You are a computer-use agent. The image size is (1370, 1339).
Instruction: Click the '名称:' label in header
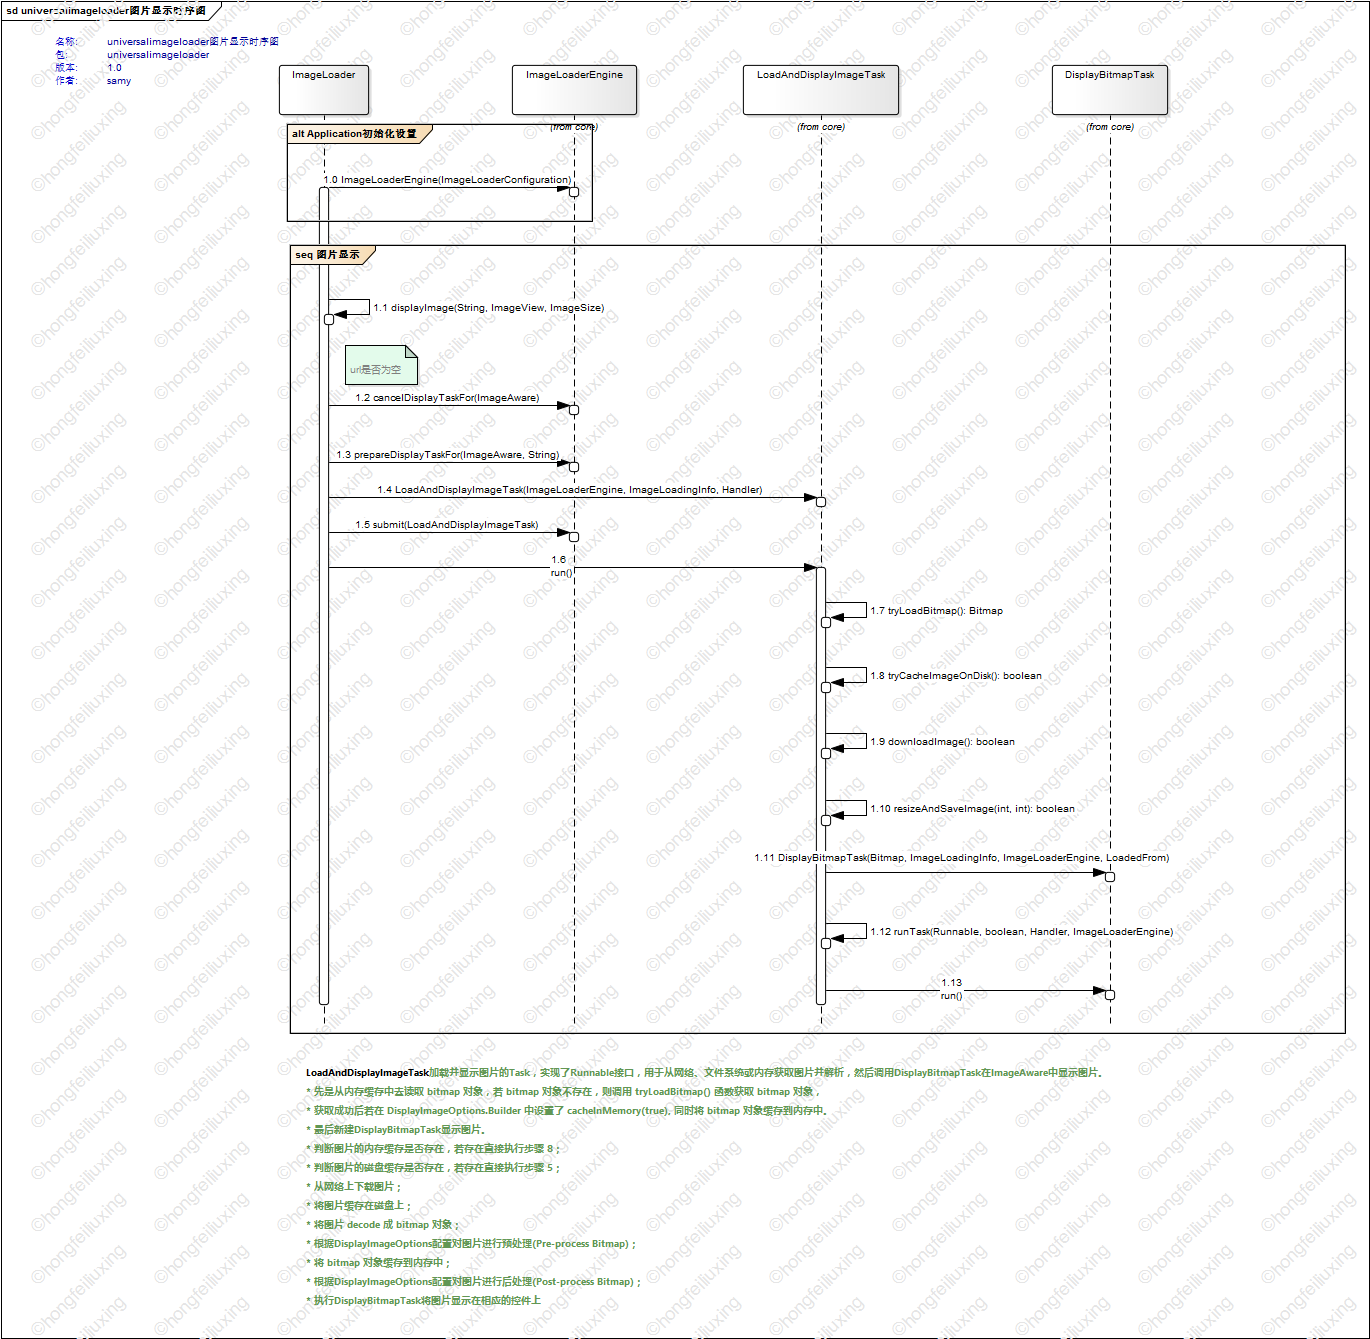tap(66, 42)
